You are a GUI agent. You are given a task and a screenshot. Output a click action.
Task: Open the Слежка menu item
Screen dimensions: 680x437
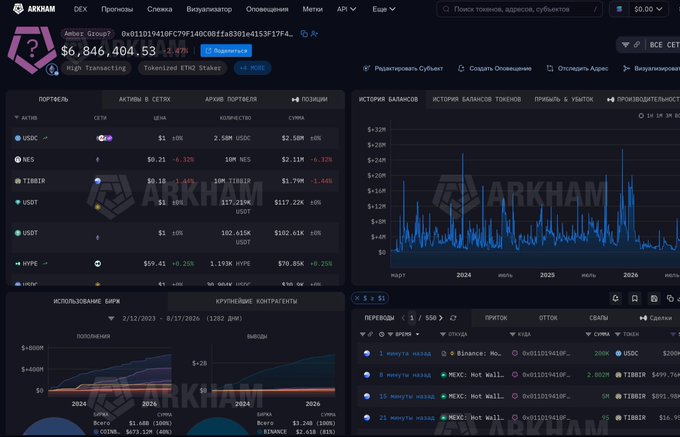pyautogui.click(x=160, y=9)
